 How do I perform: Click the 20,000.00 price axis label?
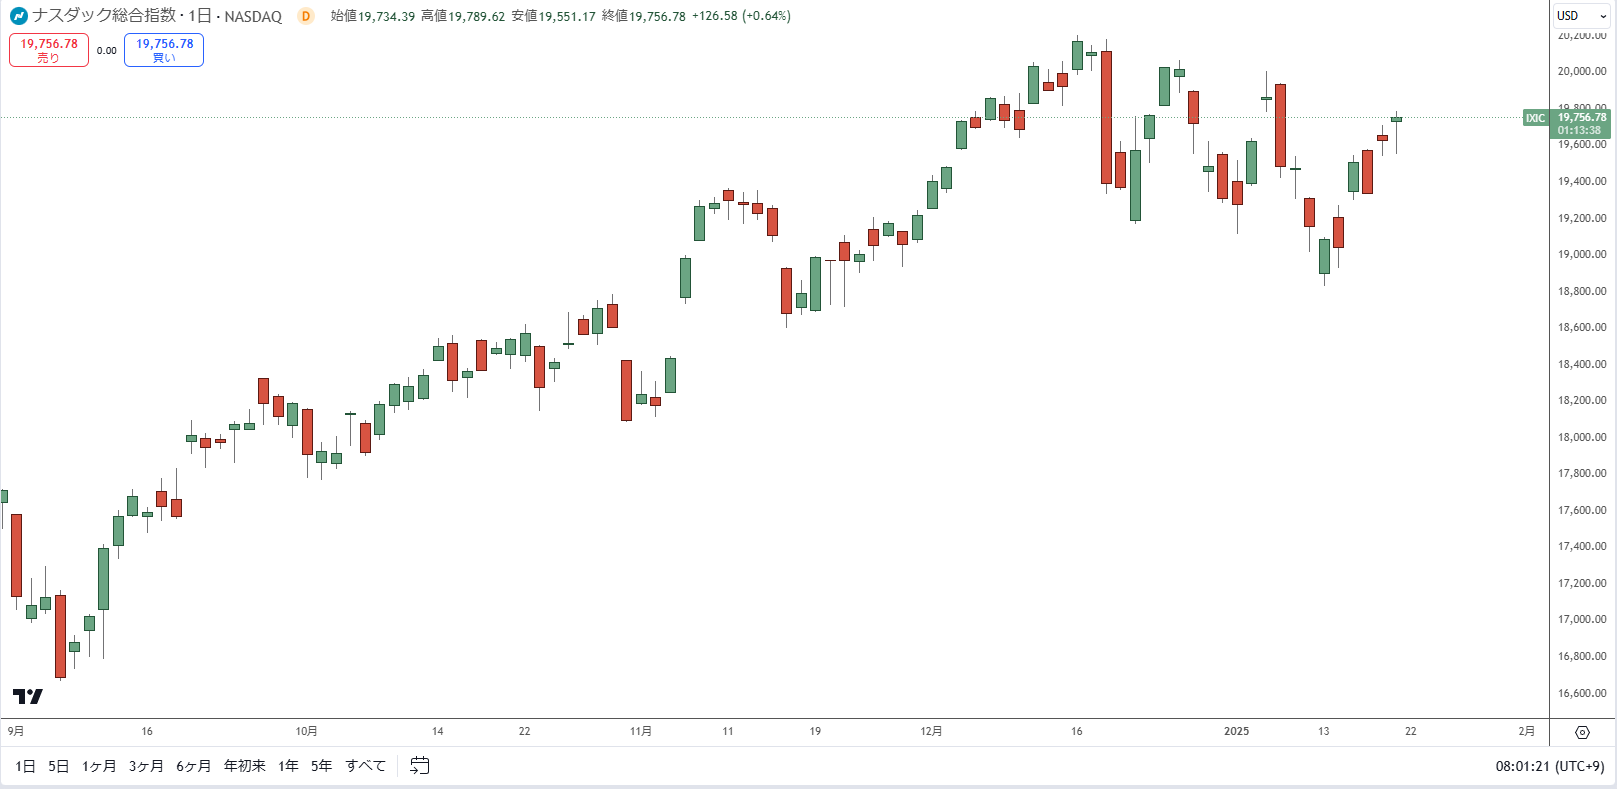(1582, 71)
